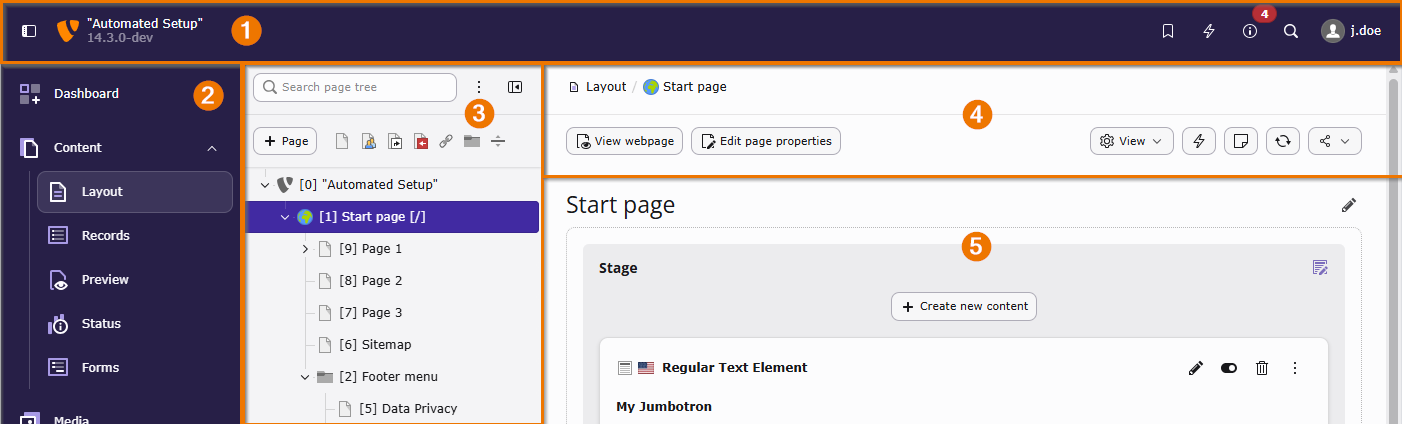
Task: Select [7] Page 3 in tree
Action: pyautogui.click(x=370, y=313)
